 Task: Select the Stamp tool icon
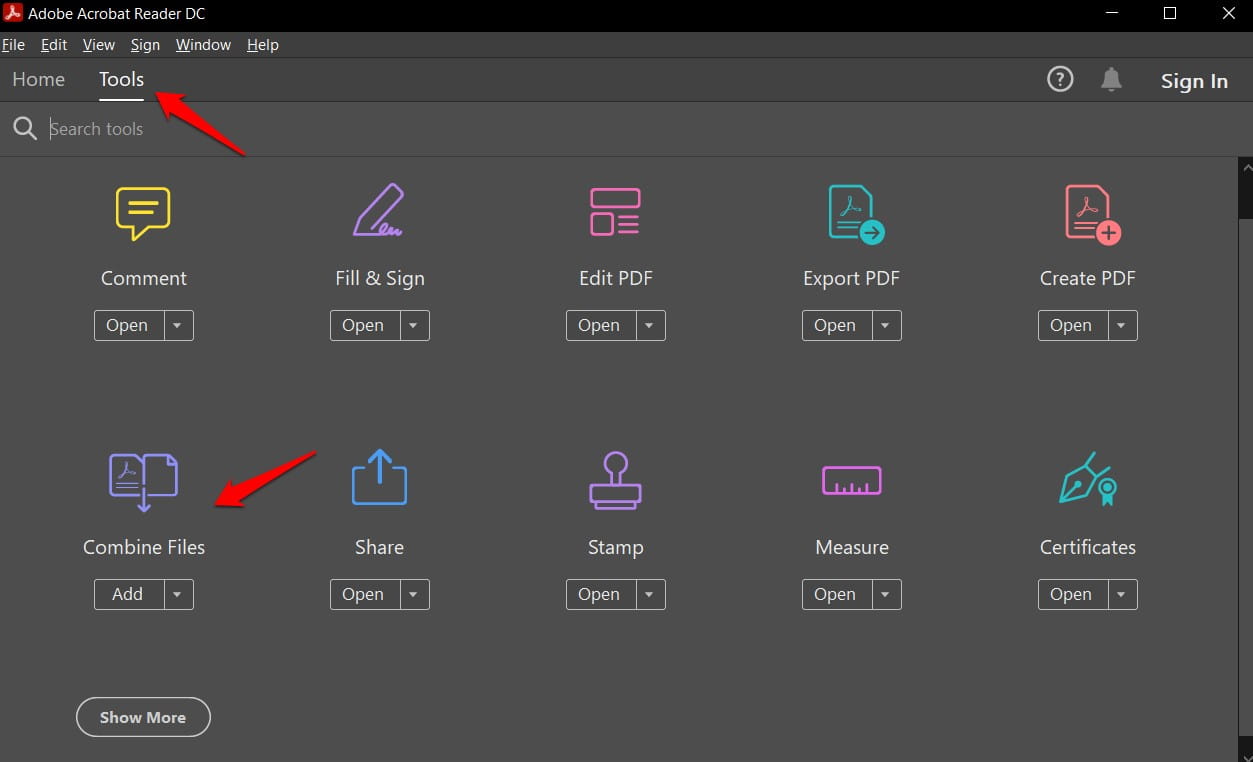[615, 481]
